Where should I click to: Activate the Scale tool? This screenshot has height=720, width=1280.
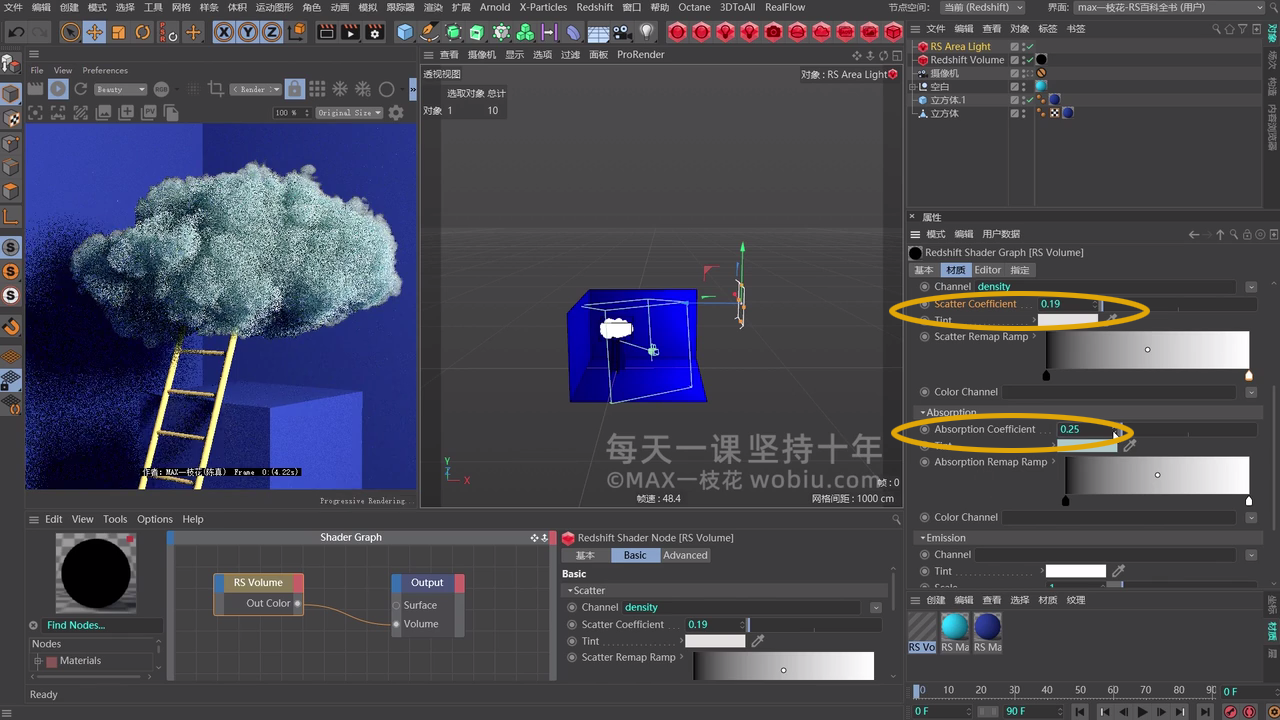pos(118,32)
